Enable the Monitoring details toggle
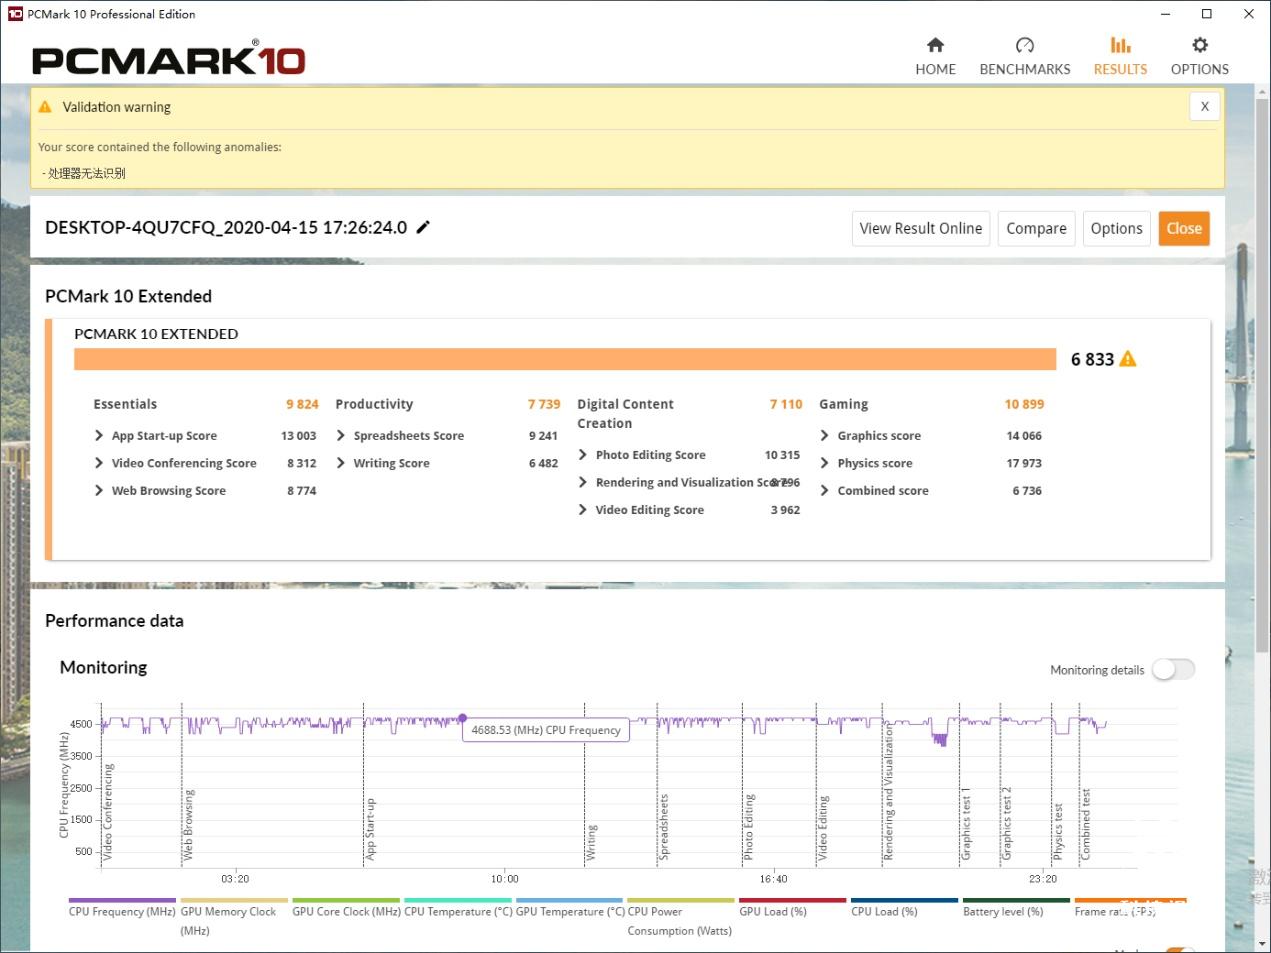 (x=1172, y=670)
